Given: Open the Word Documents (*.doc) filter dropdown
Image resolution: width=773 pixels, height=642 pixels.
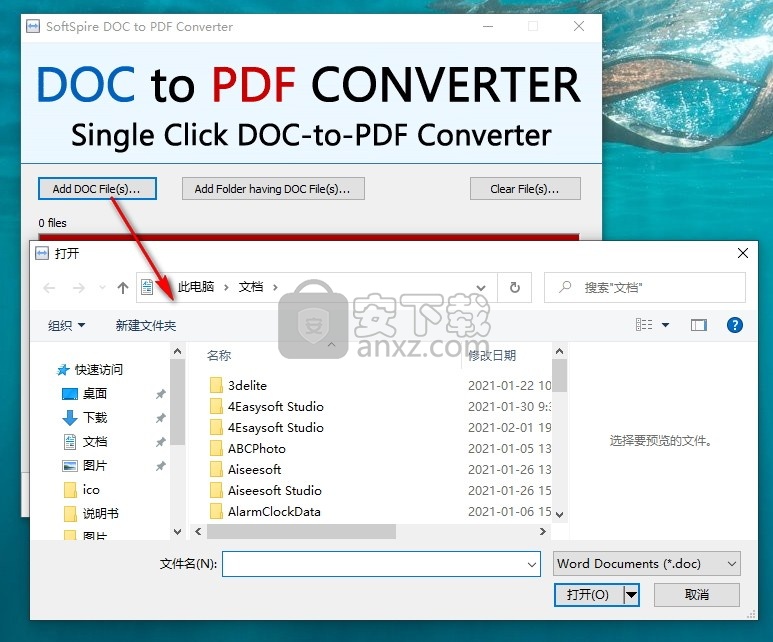Looking at the screenshot, I should pos(646,564).
